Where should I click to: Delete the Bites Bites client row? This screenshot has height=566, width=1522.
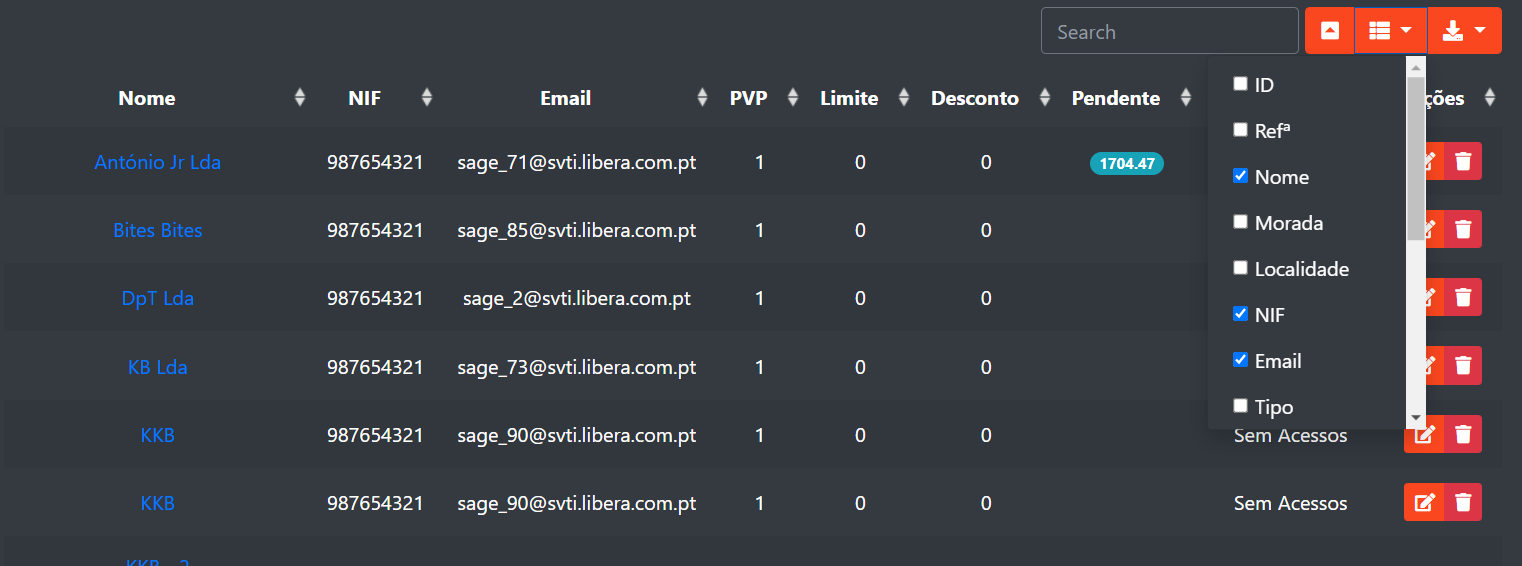1463,230
